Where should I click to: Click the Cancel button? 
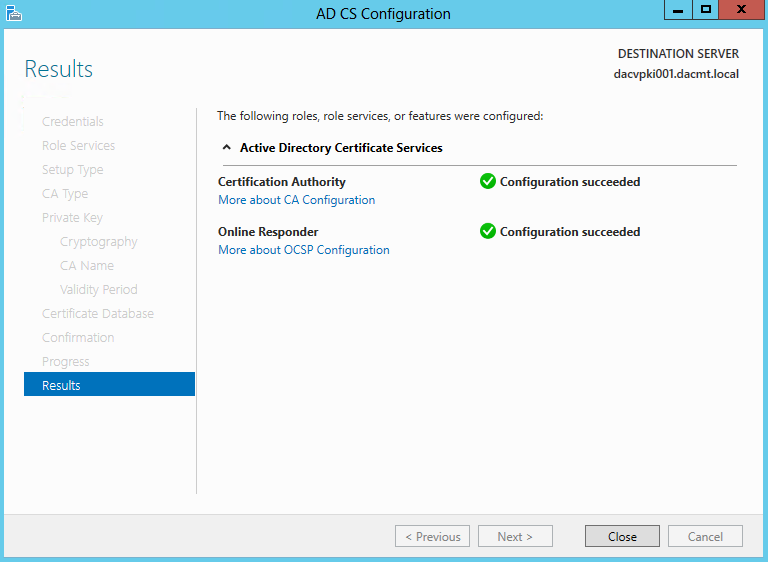coord(705,537)
